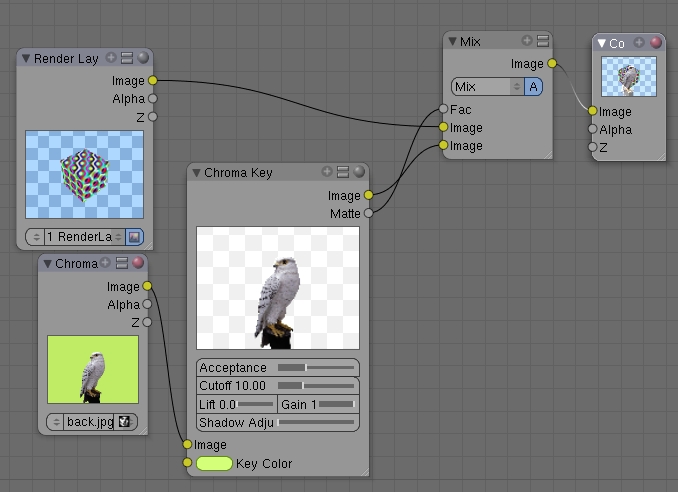Collapse the Chroma Key node triangle
678x492 pixels.
click(x=196, y=173)
